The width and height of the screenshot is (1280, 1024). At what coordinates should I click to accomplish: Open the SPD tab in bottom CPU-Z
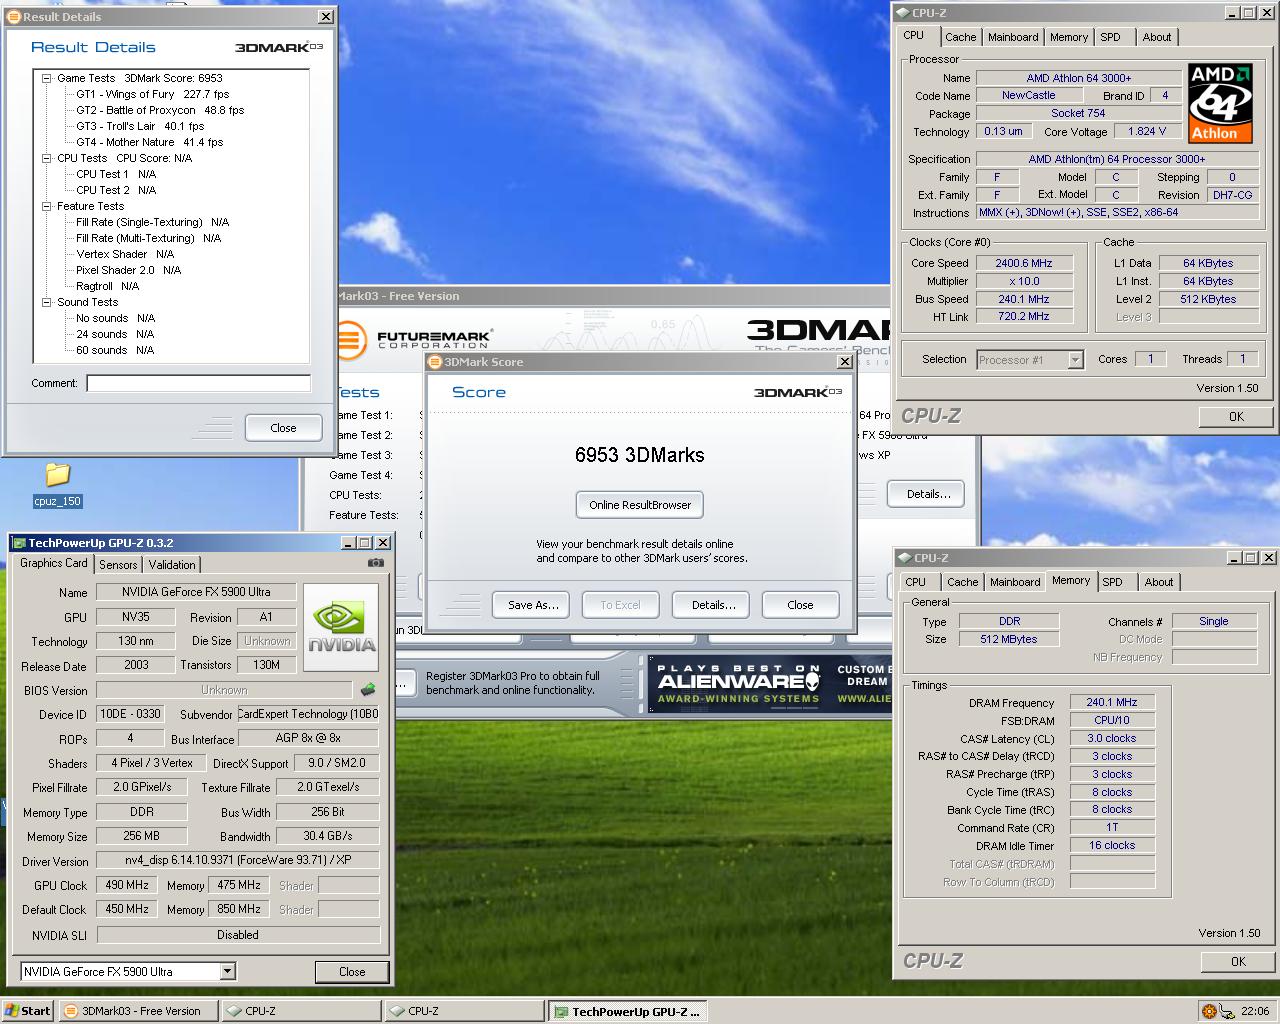[1112, 582]
